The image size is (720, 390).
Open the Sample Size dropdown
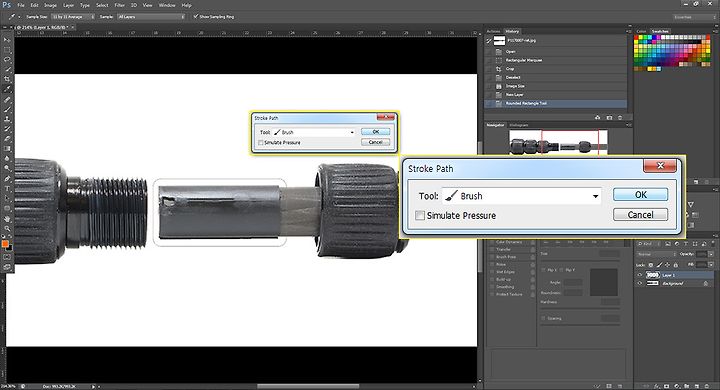73,17
